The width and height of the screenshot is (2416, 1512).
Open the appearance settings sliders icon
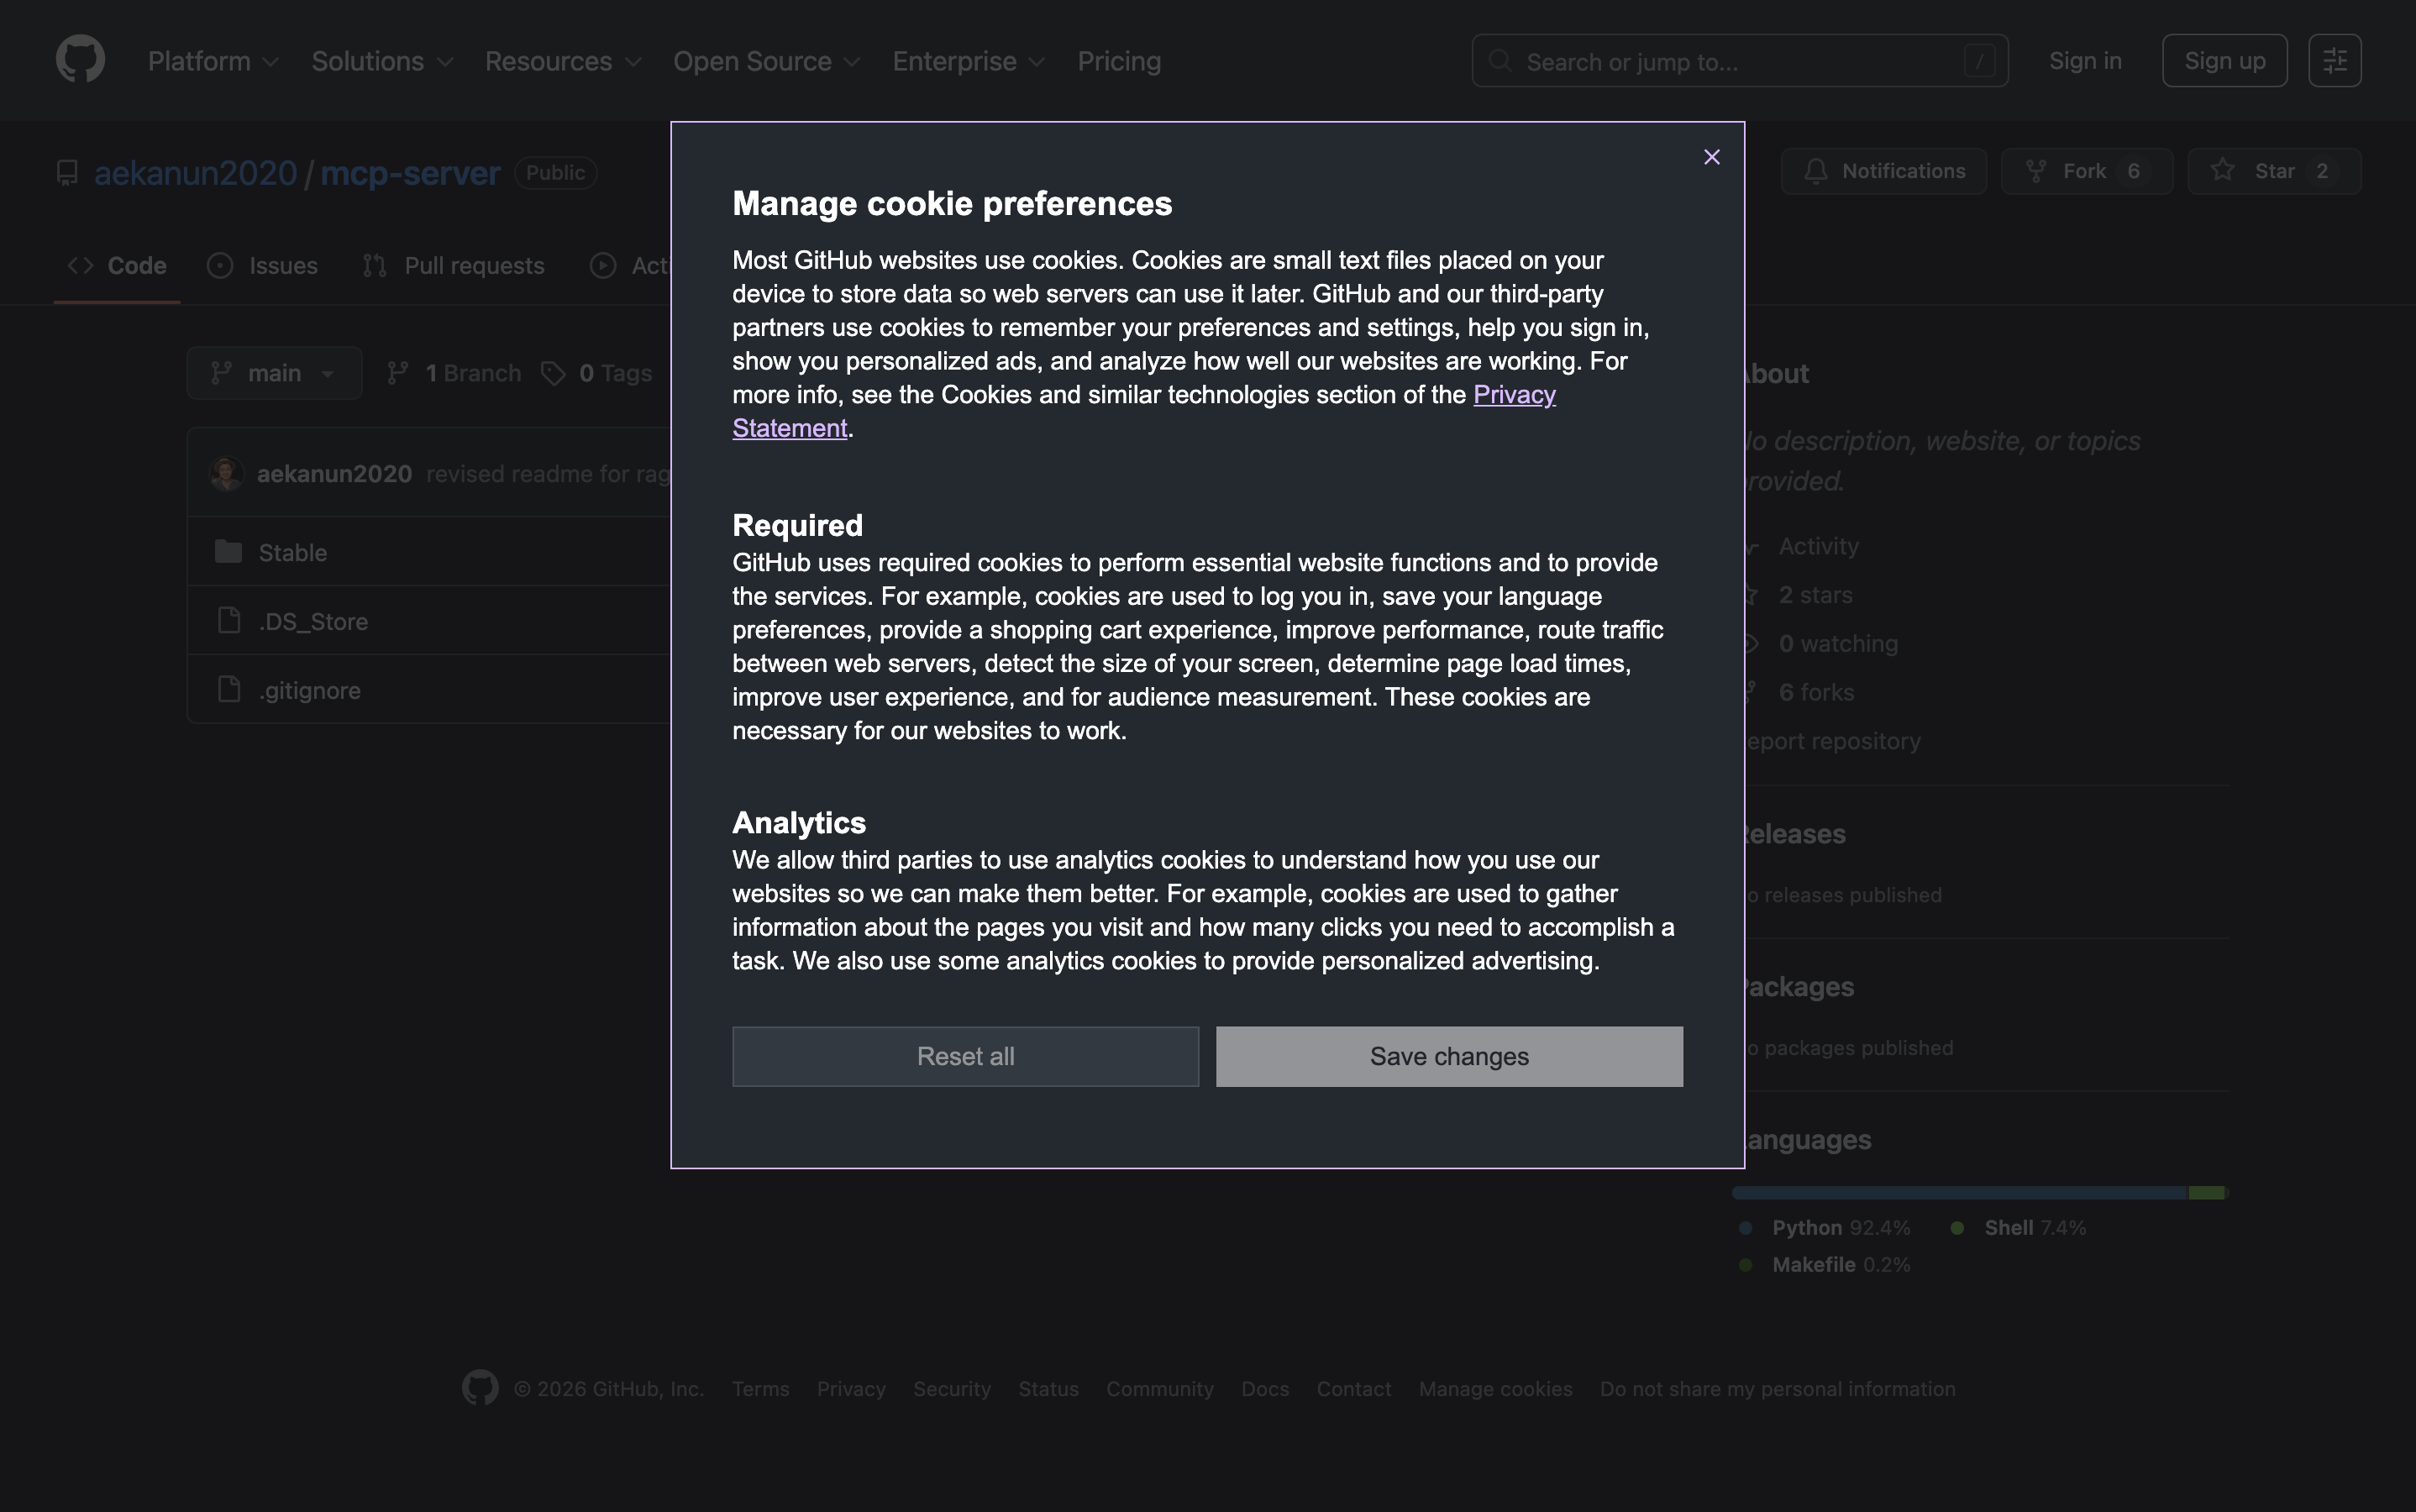pos(2334,61)
